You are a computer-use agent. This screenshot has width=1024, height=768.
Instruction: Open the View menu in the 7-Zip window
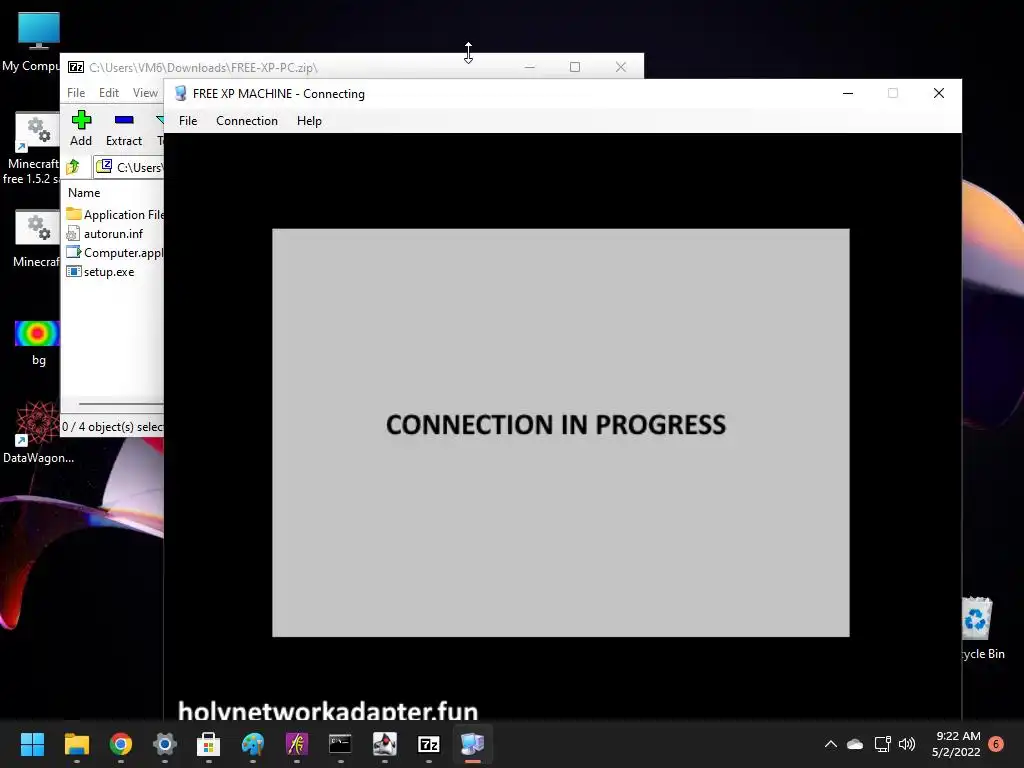click(x=145, y=93)
